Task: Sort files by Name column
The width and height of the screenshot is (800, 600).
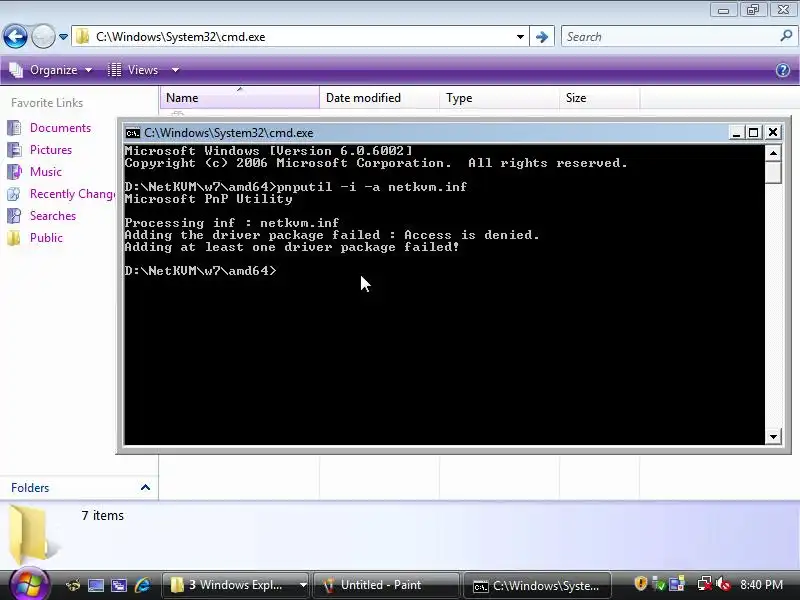Action: 240,97
